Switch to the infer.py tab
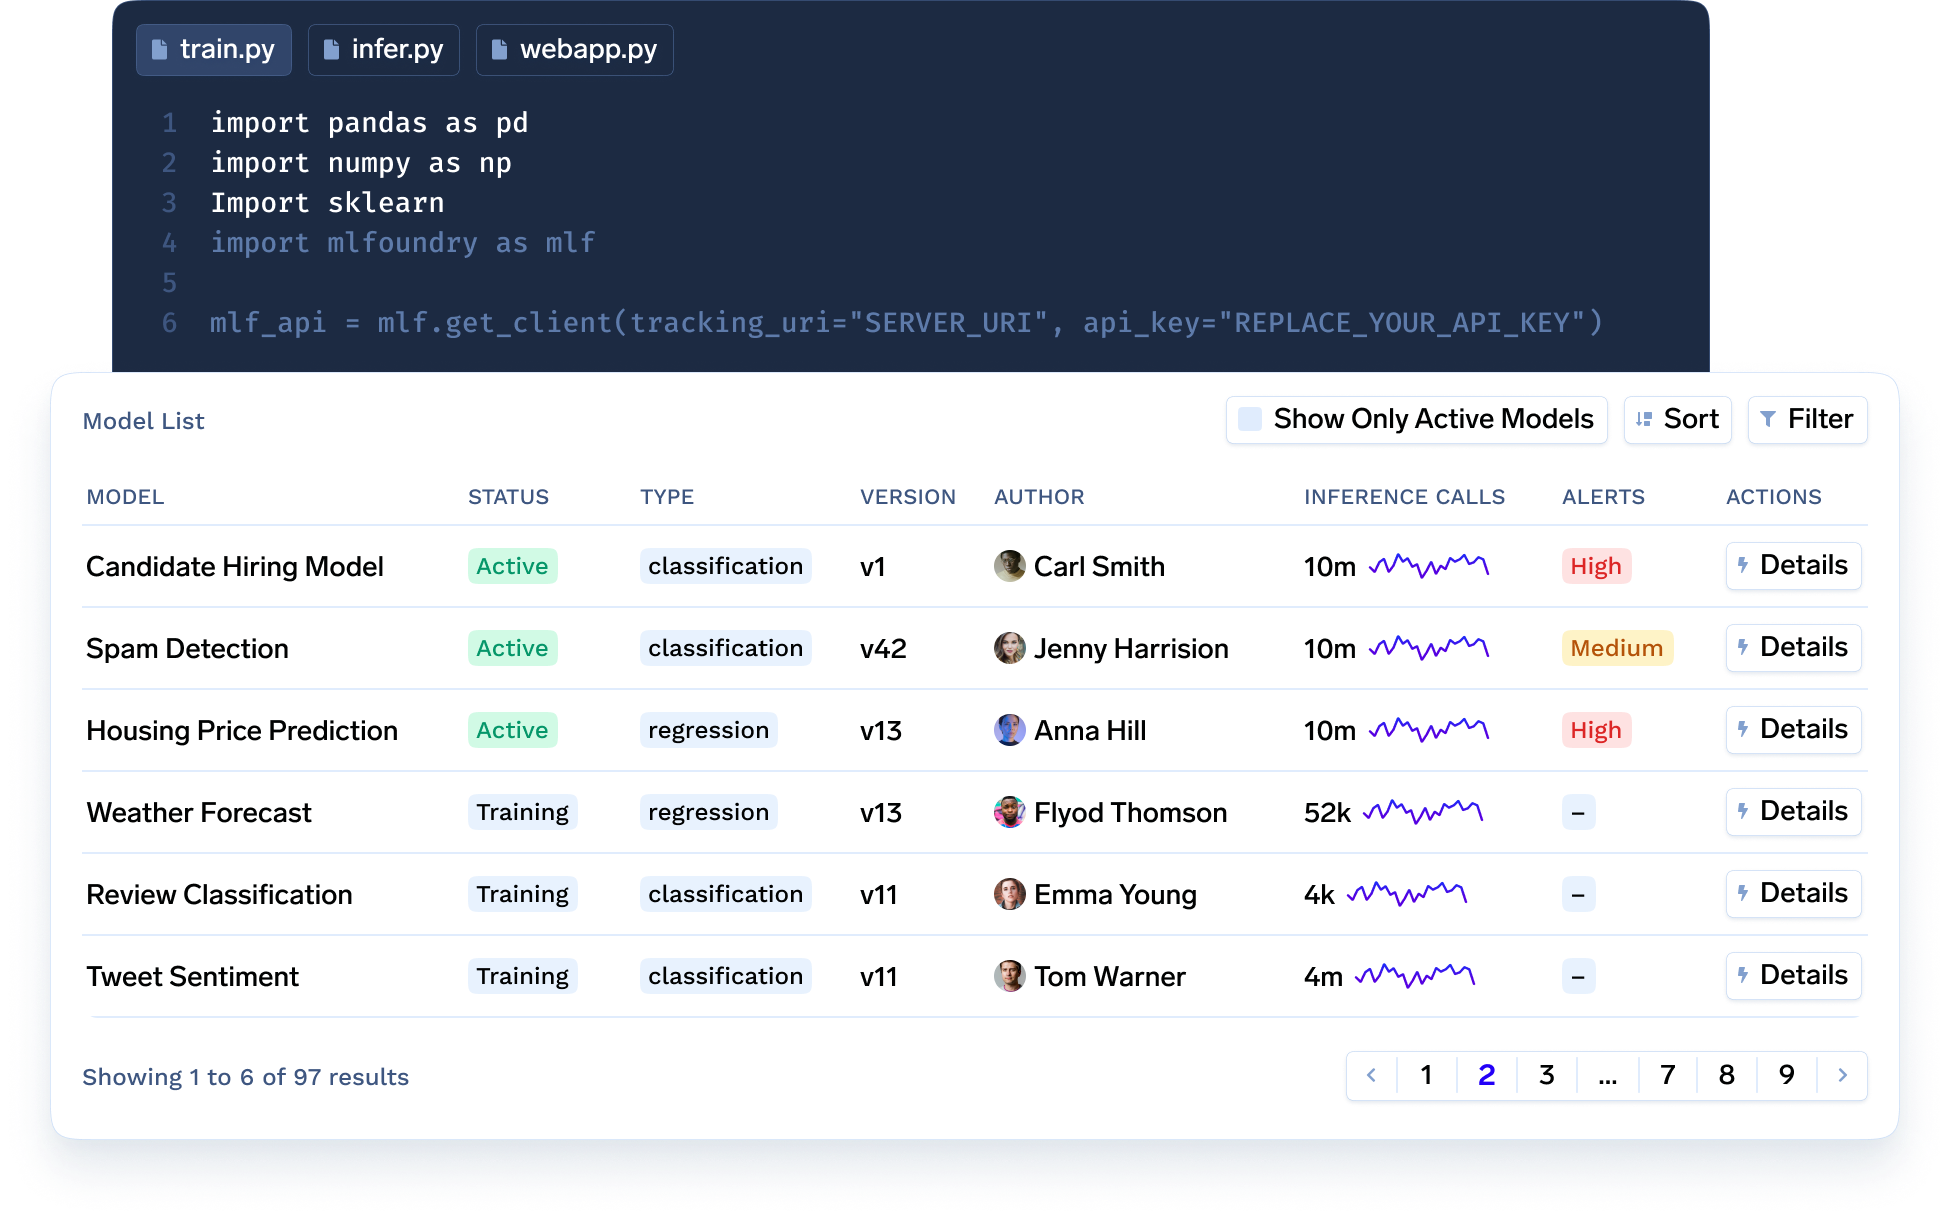This screenshot has height=1220, width=1950. click(x=384, y=49)
